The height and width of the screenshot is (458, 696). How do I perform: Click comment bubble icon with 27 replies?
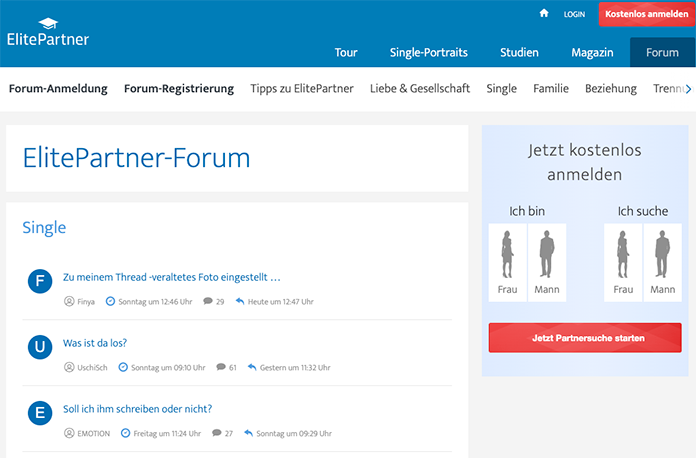pos(217,433)
